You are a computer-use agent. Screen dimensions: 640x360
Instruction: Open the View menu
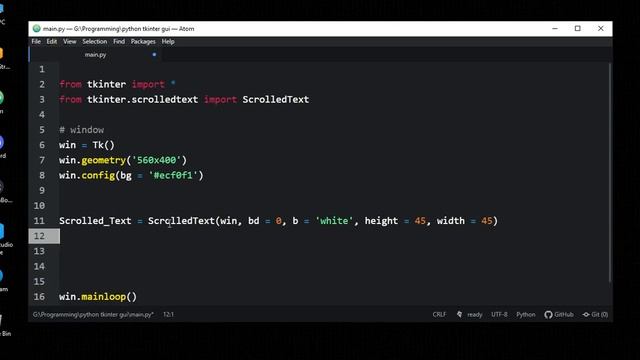click(69, 42)
